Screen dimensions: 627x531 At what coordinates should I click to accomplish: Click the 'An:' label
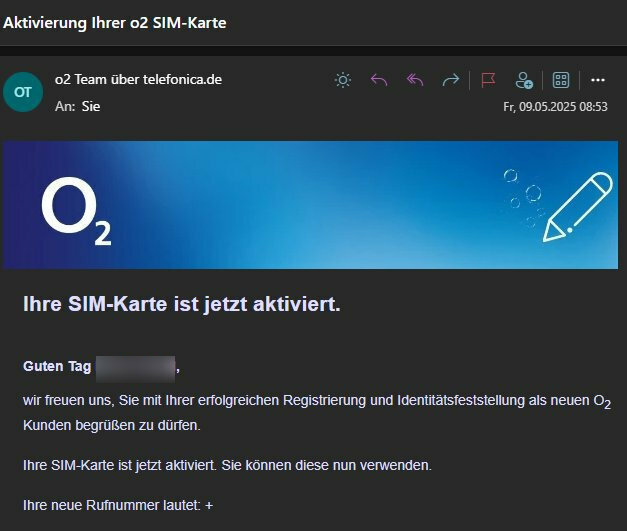(65, 106)
